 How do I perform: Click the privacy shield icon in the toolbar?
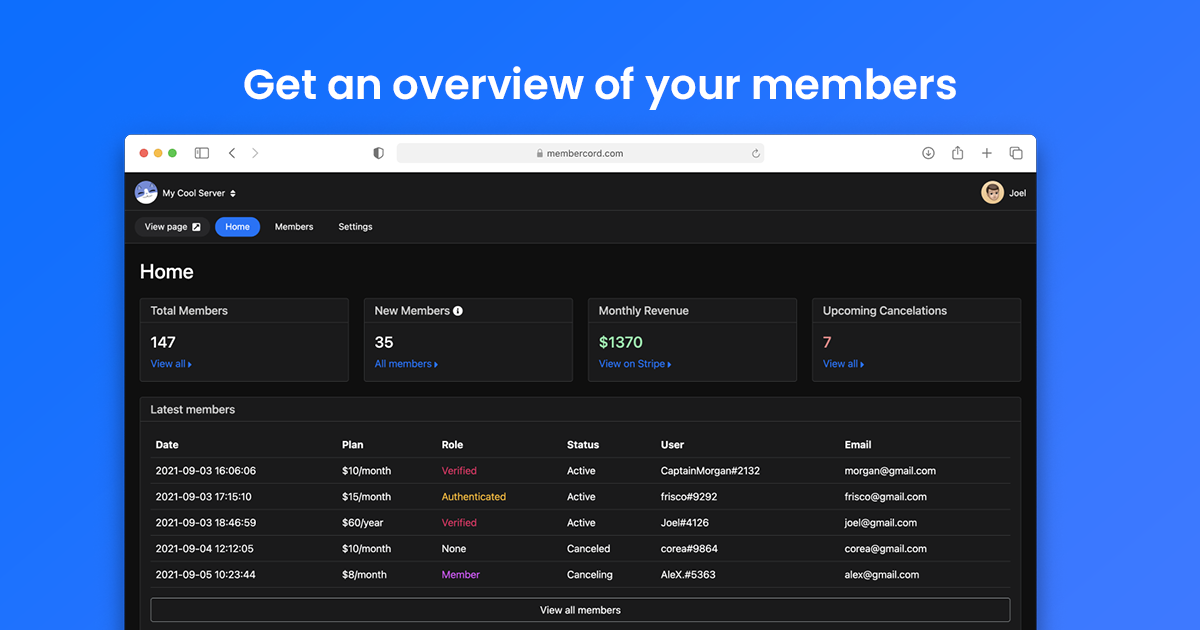[378, 153]
